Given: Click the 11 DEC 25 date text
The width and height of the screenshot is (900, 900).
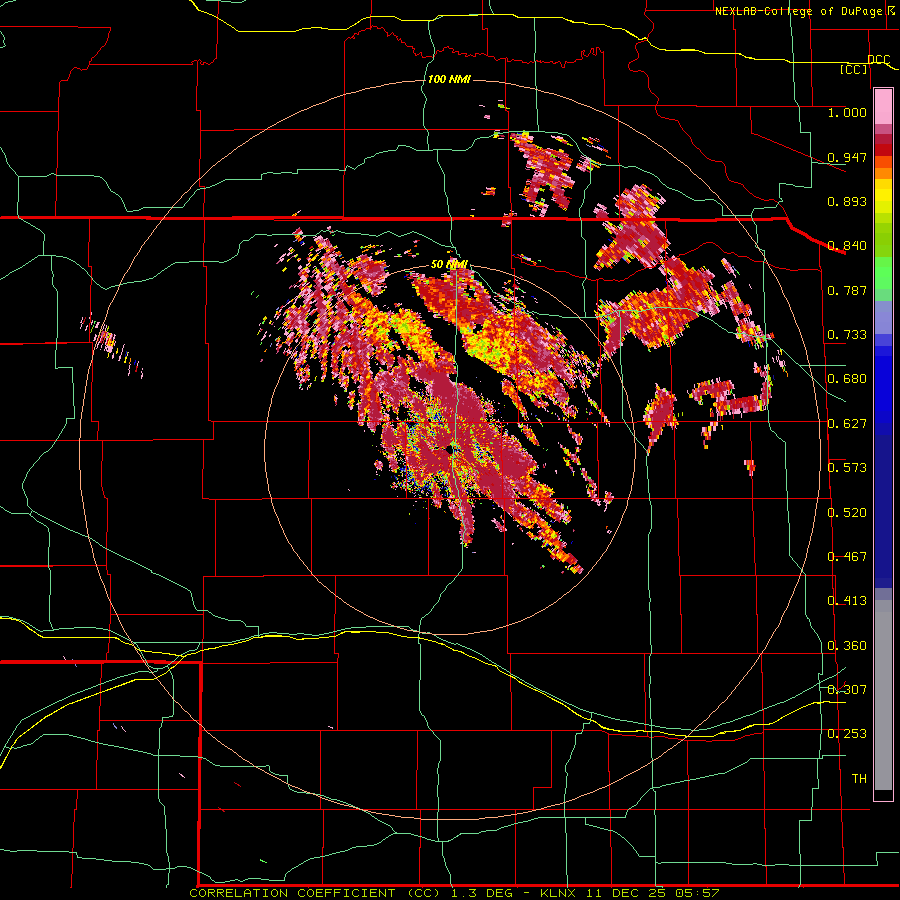Looking at the screenshot, I should 626,893.
